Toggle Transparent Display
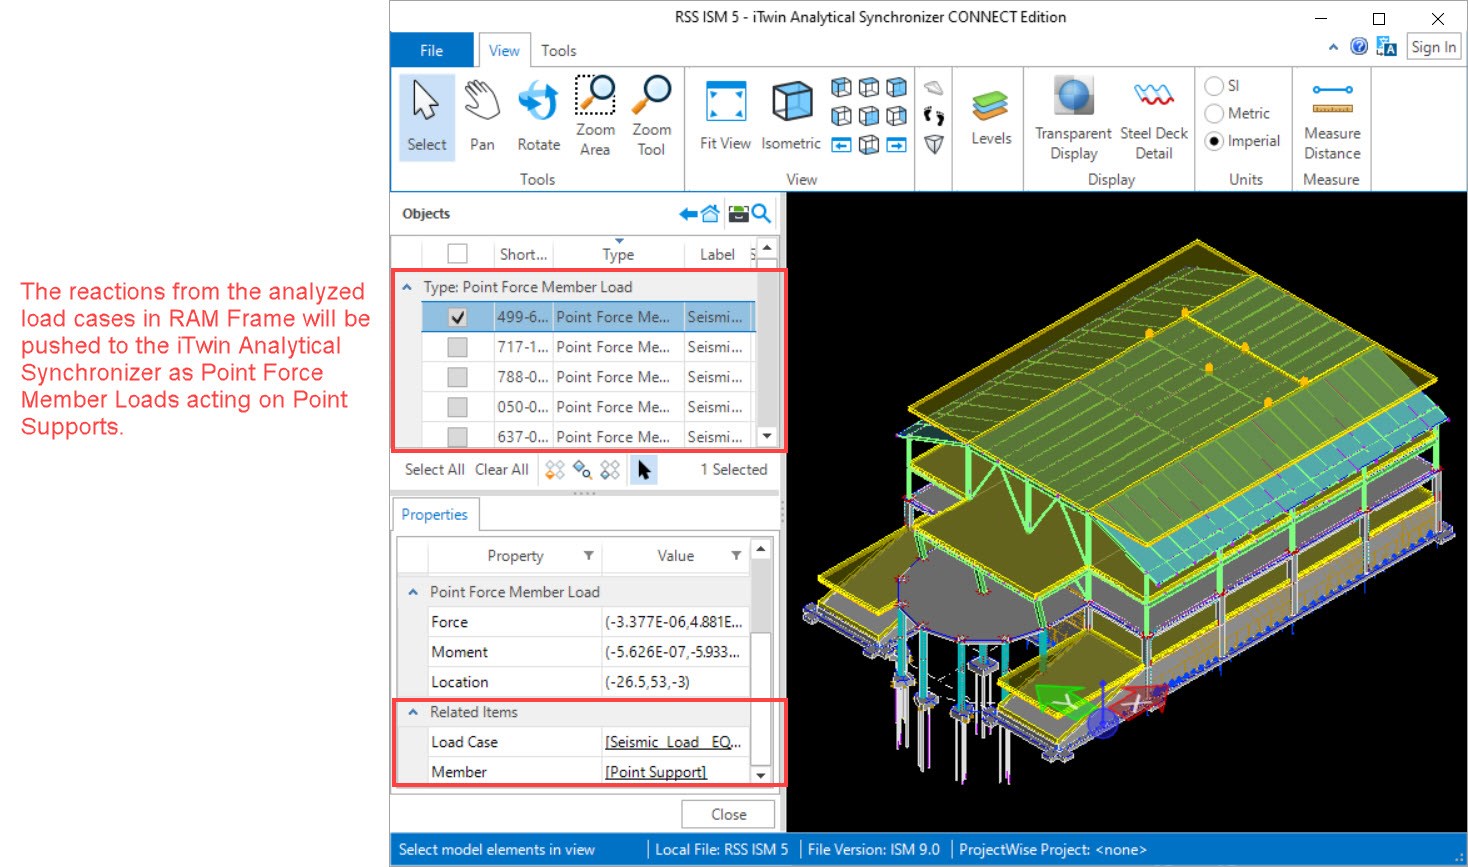Screen dimensions: 1468x867 point(1073,117)
